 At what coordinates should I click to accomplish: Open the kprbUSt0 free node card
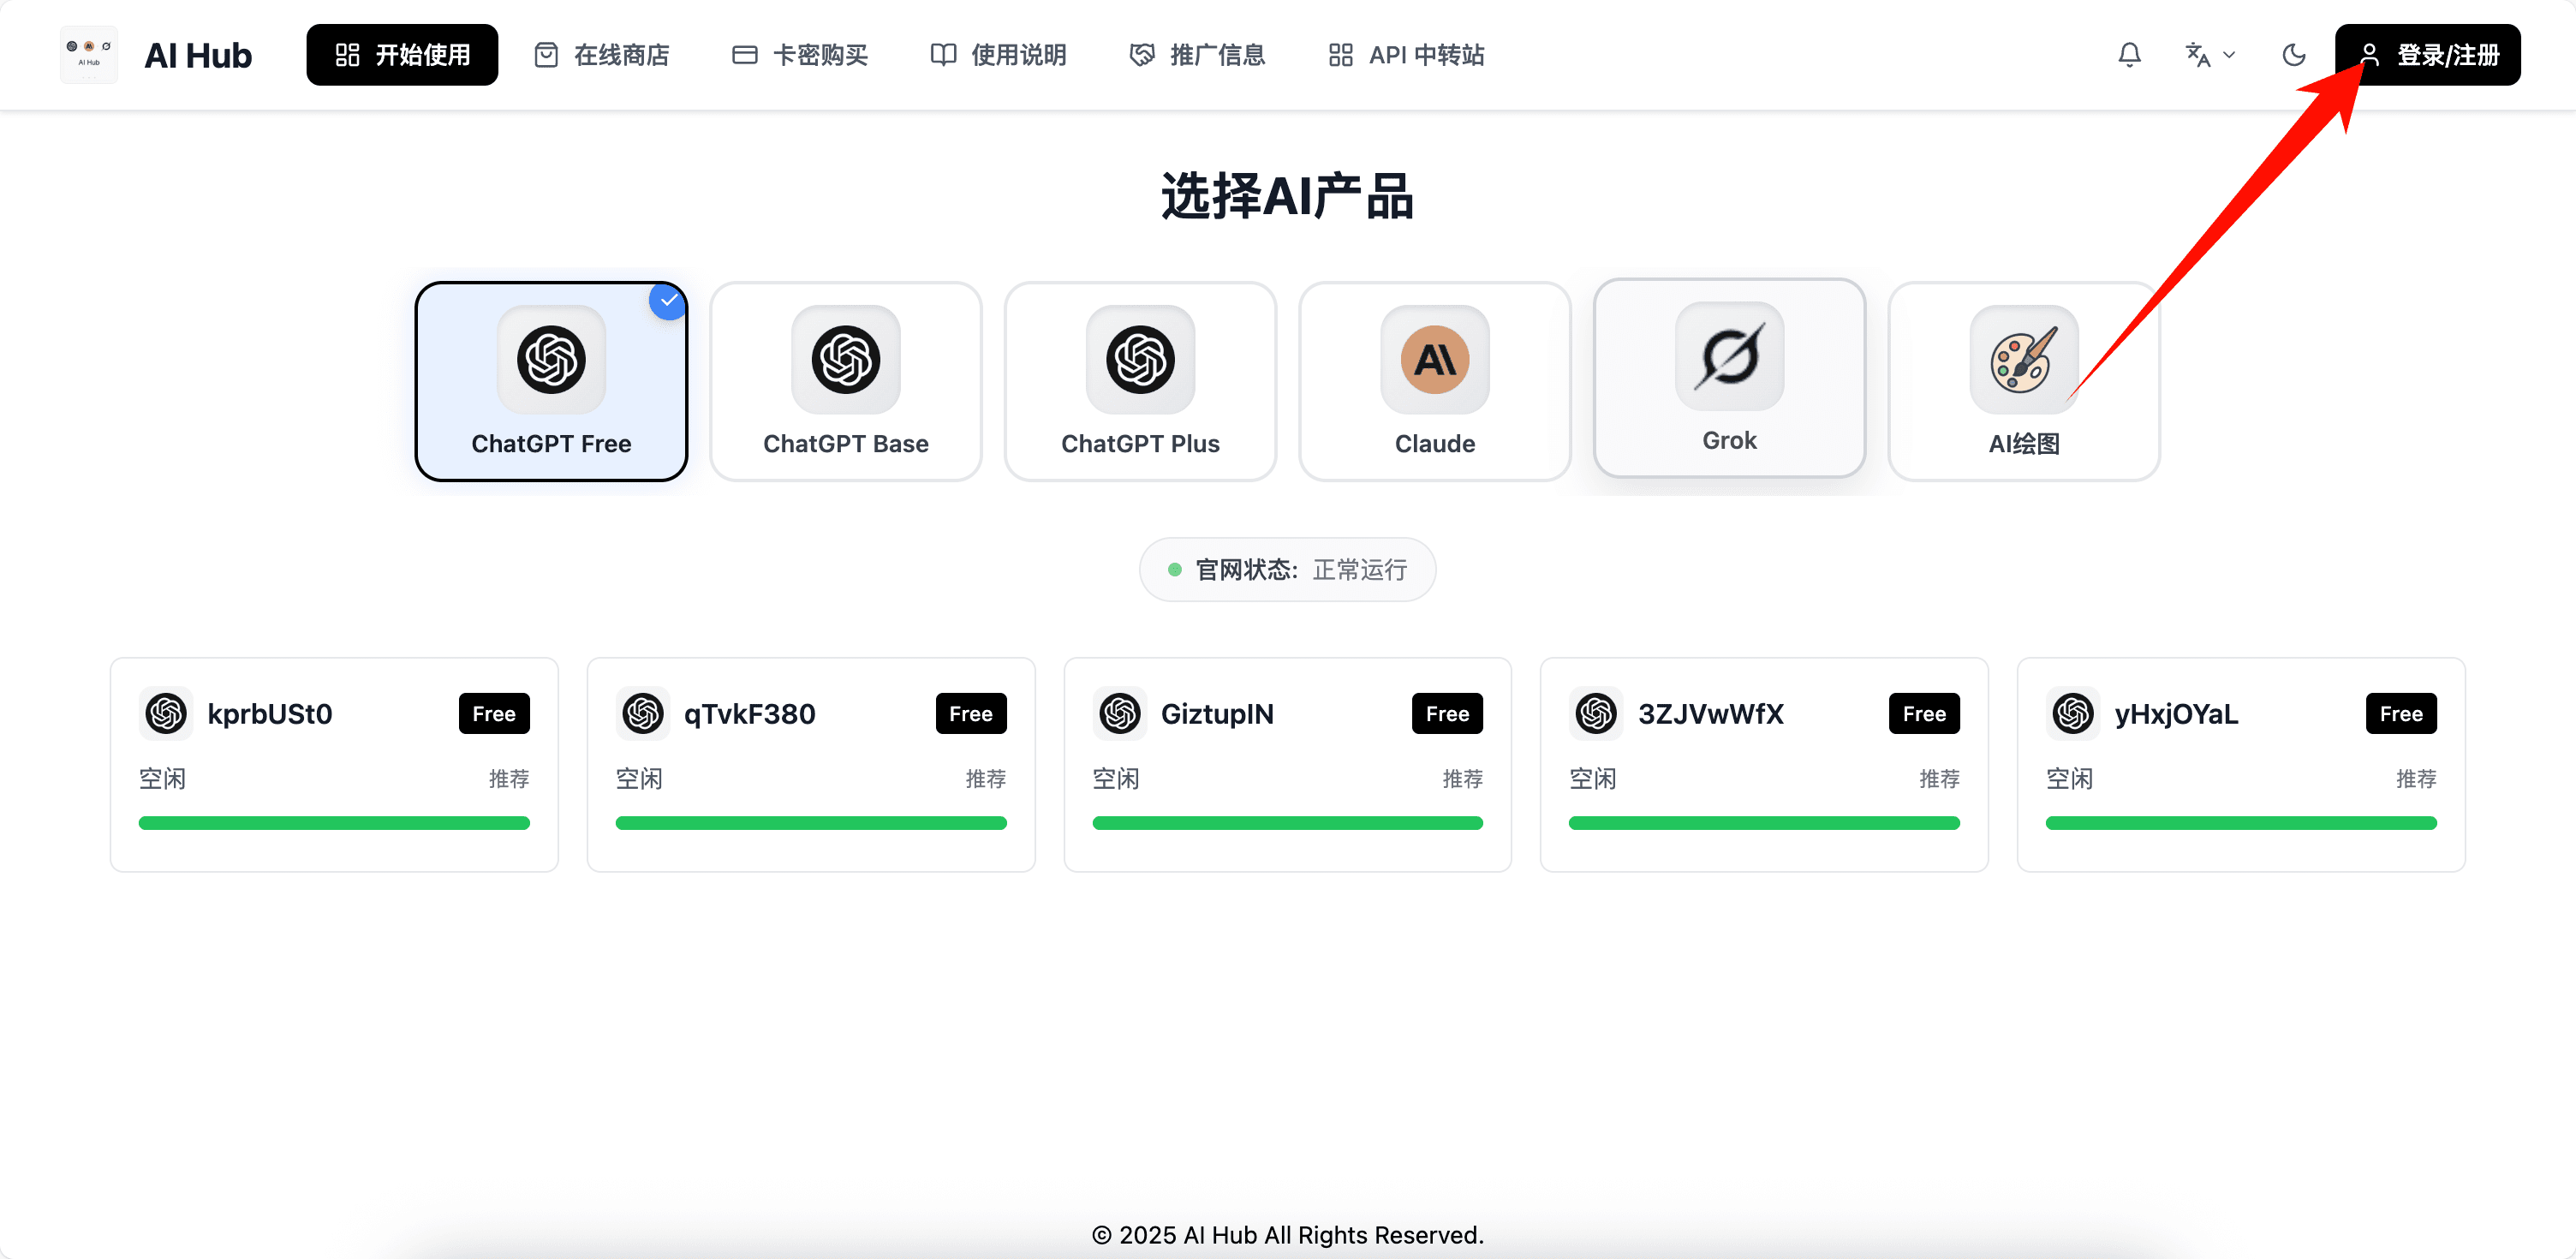click(334, 764)
